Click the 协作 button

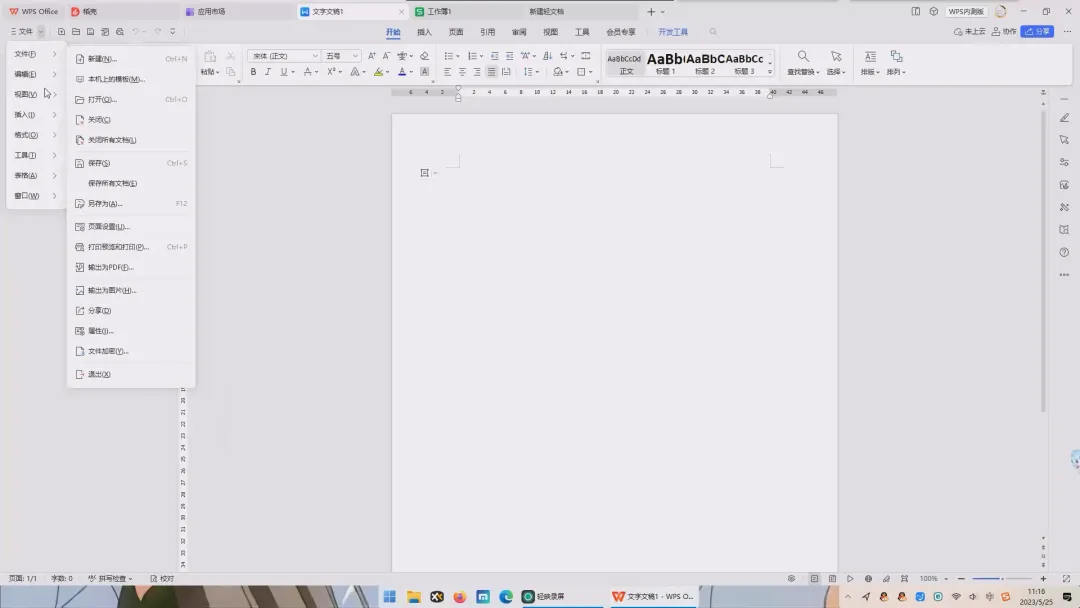click(1004, 32)
